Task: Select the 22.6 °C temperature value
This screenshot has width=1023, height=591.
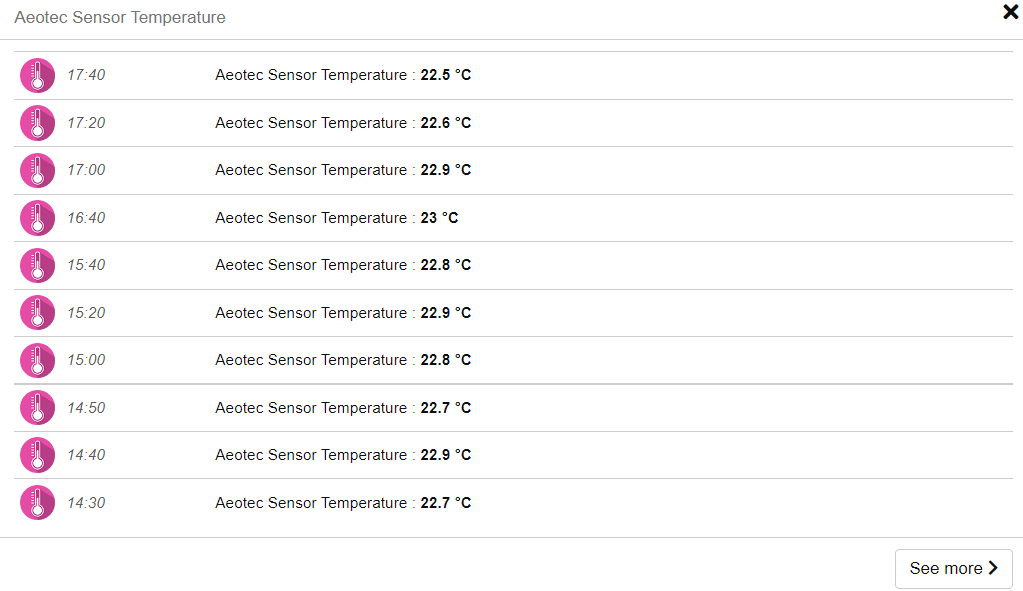Action: click(445, 123)
